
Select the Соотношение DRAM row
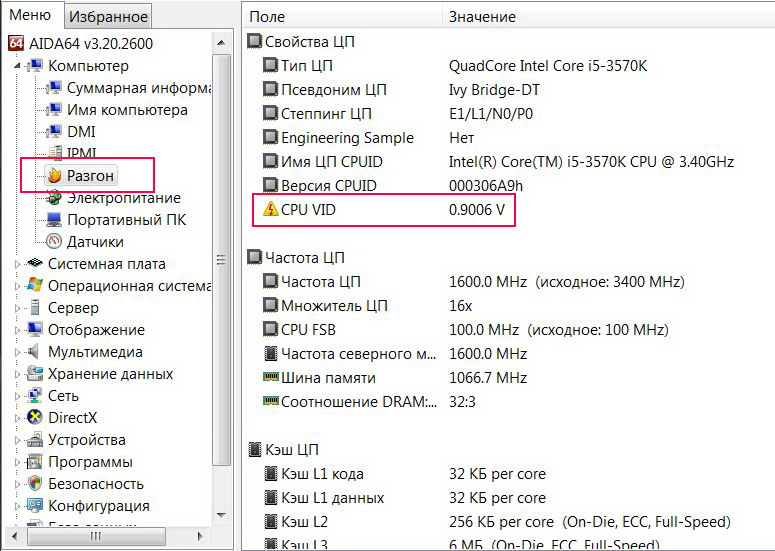tap(509, 401)
